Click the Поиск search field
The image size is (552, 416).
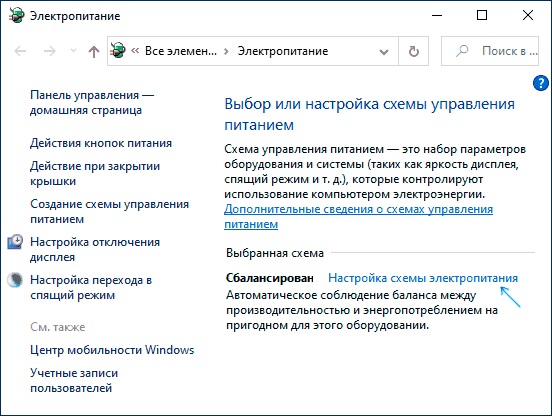coord(490,51)
